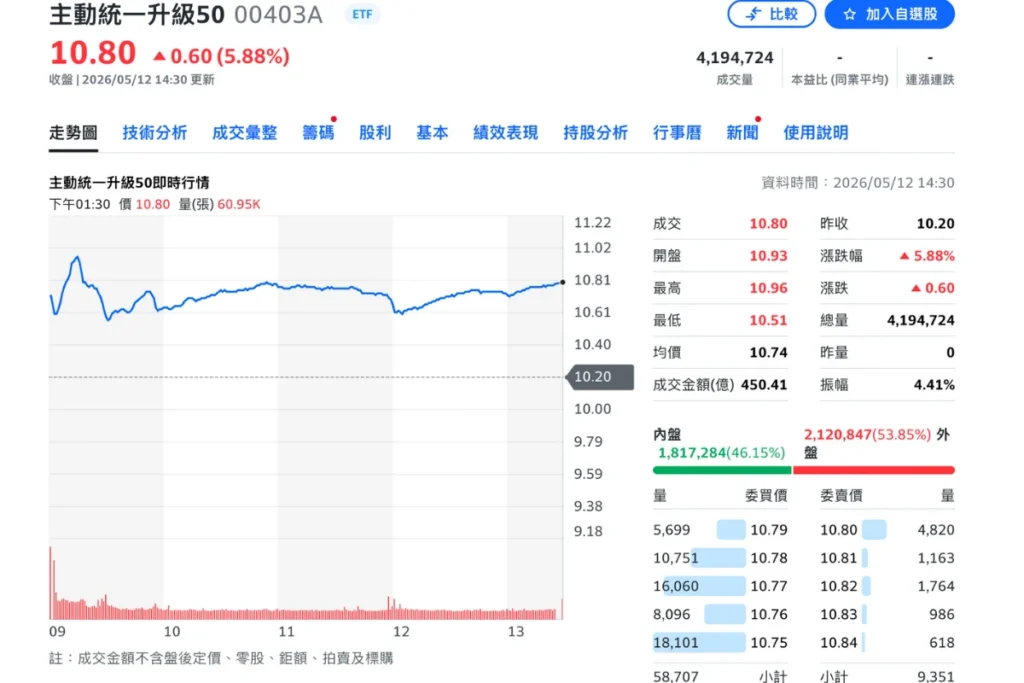Click the ETF badge
The width and height of the screenshot is (1024, 683).
(x=362, y=14)
